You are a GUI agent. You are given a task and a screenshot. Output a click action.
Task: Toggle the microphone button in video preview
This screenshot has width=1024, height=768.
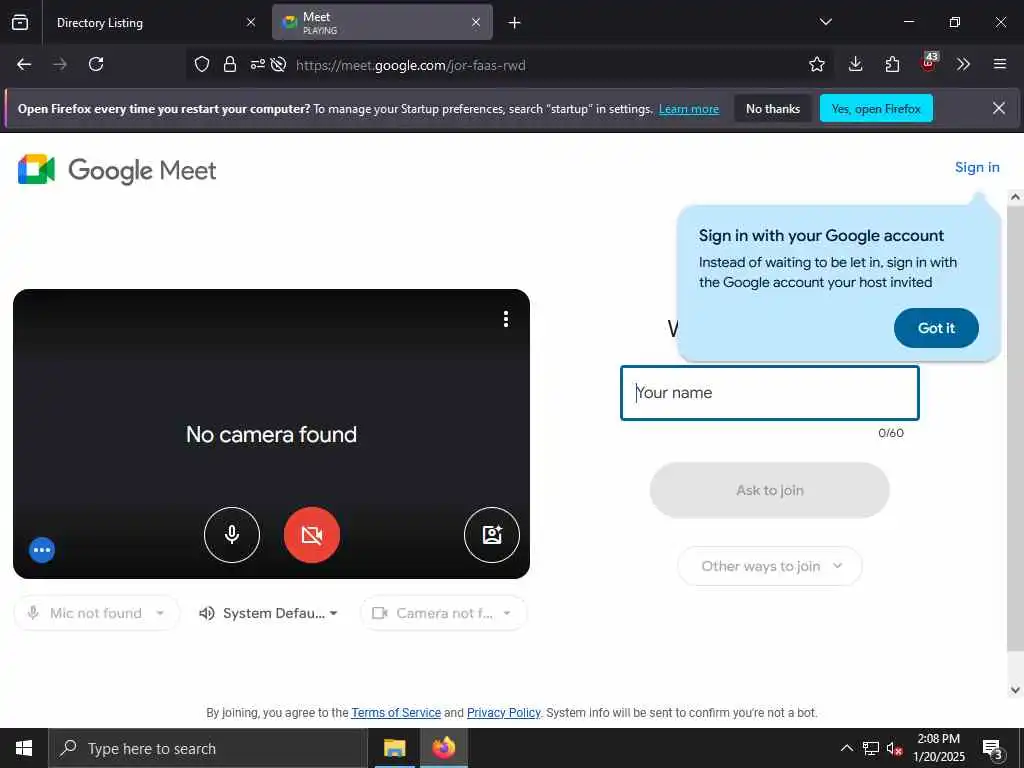tap(232, 535)
